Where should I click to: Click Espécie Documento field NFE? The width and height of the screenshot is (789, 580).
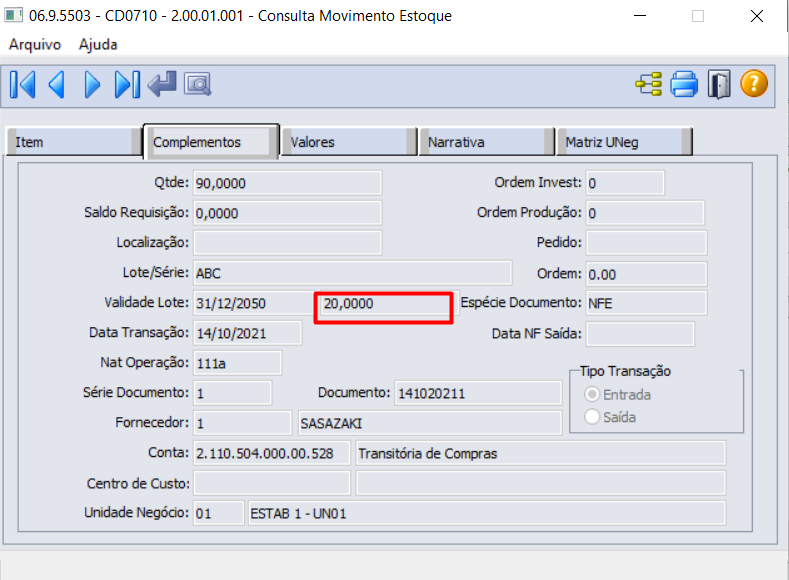point(646,303)
